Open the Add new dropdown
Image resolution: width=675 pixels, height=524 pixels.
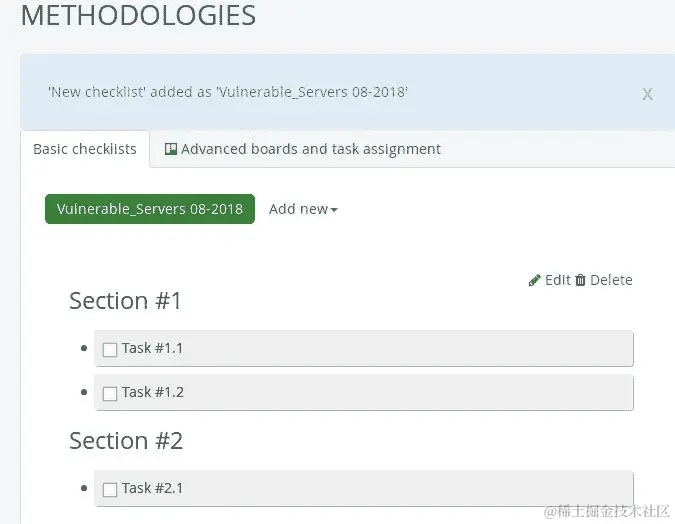click(303, 209)
